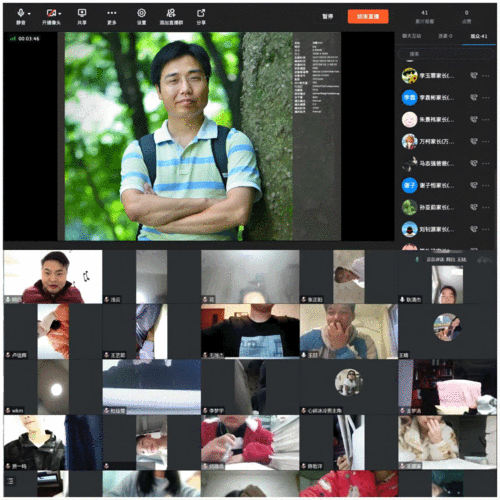The height and width of the screenshot is (500, 500).
Task: Pause the live stream with 暂停
Action: click(x=327, y=16)
